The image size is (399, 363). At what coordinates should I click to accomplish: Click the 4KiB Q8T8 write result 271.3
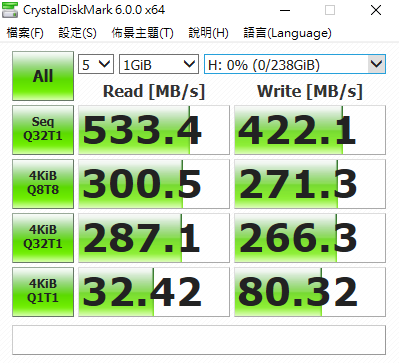(310, 184)
